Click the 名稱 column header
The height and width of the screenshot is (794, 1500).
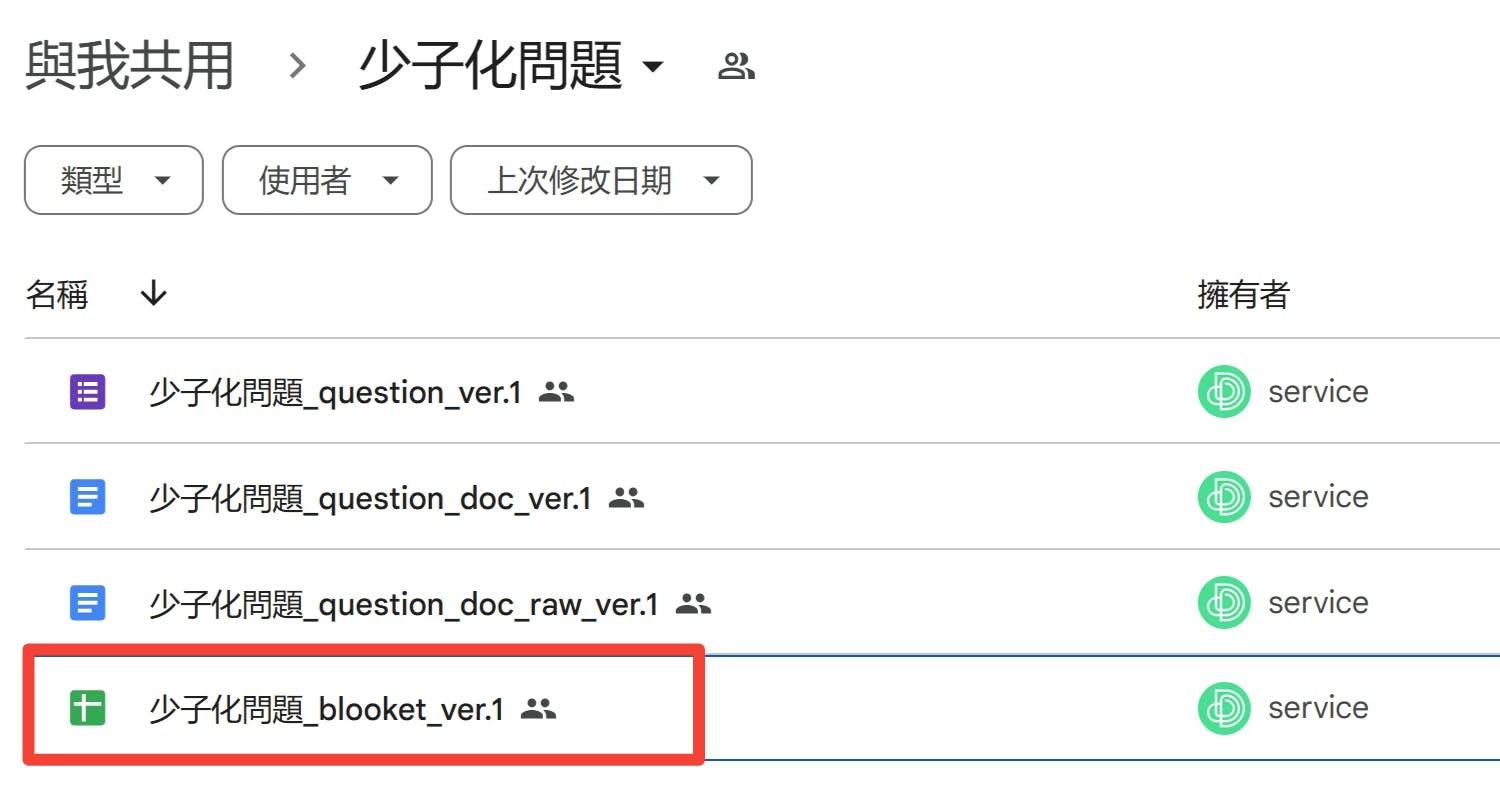(57, 294)
